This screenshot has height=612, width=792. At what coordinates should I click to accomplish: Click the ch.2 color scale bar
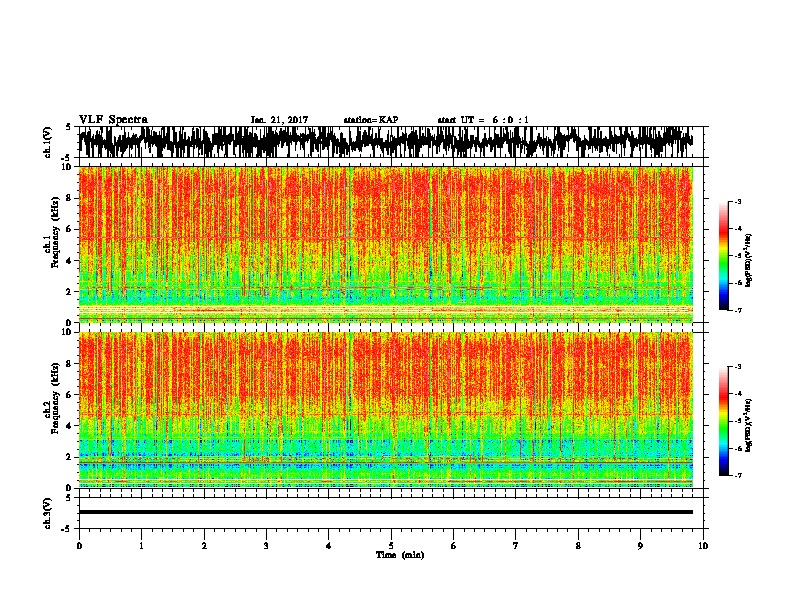[x=723, y=421]
